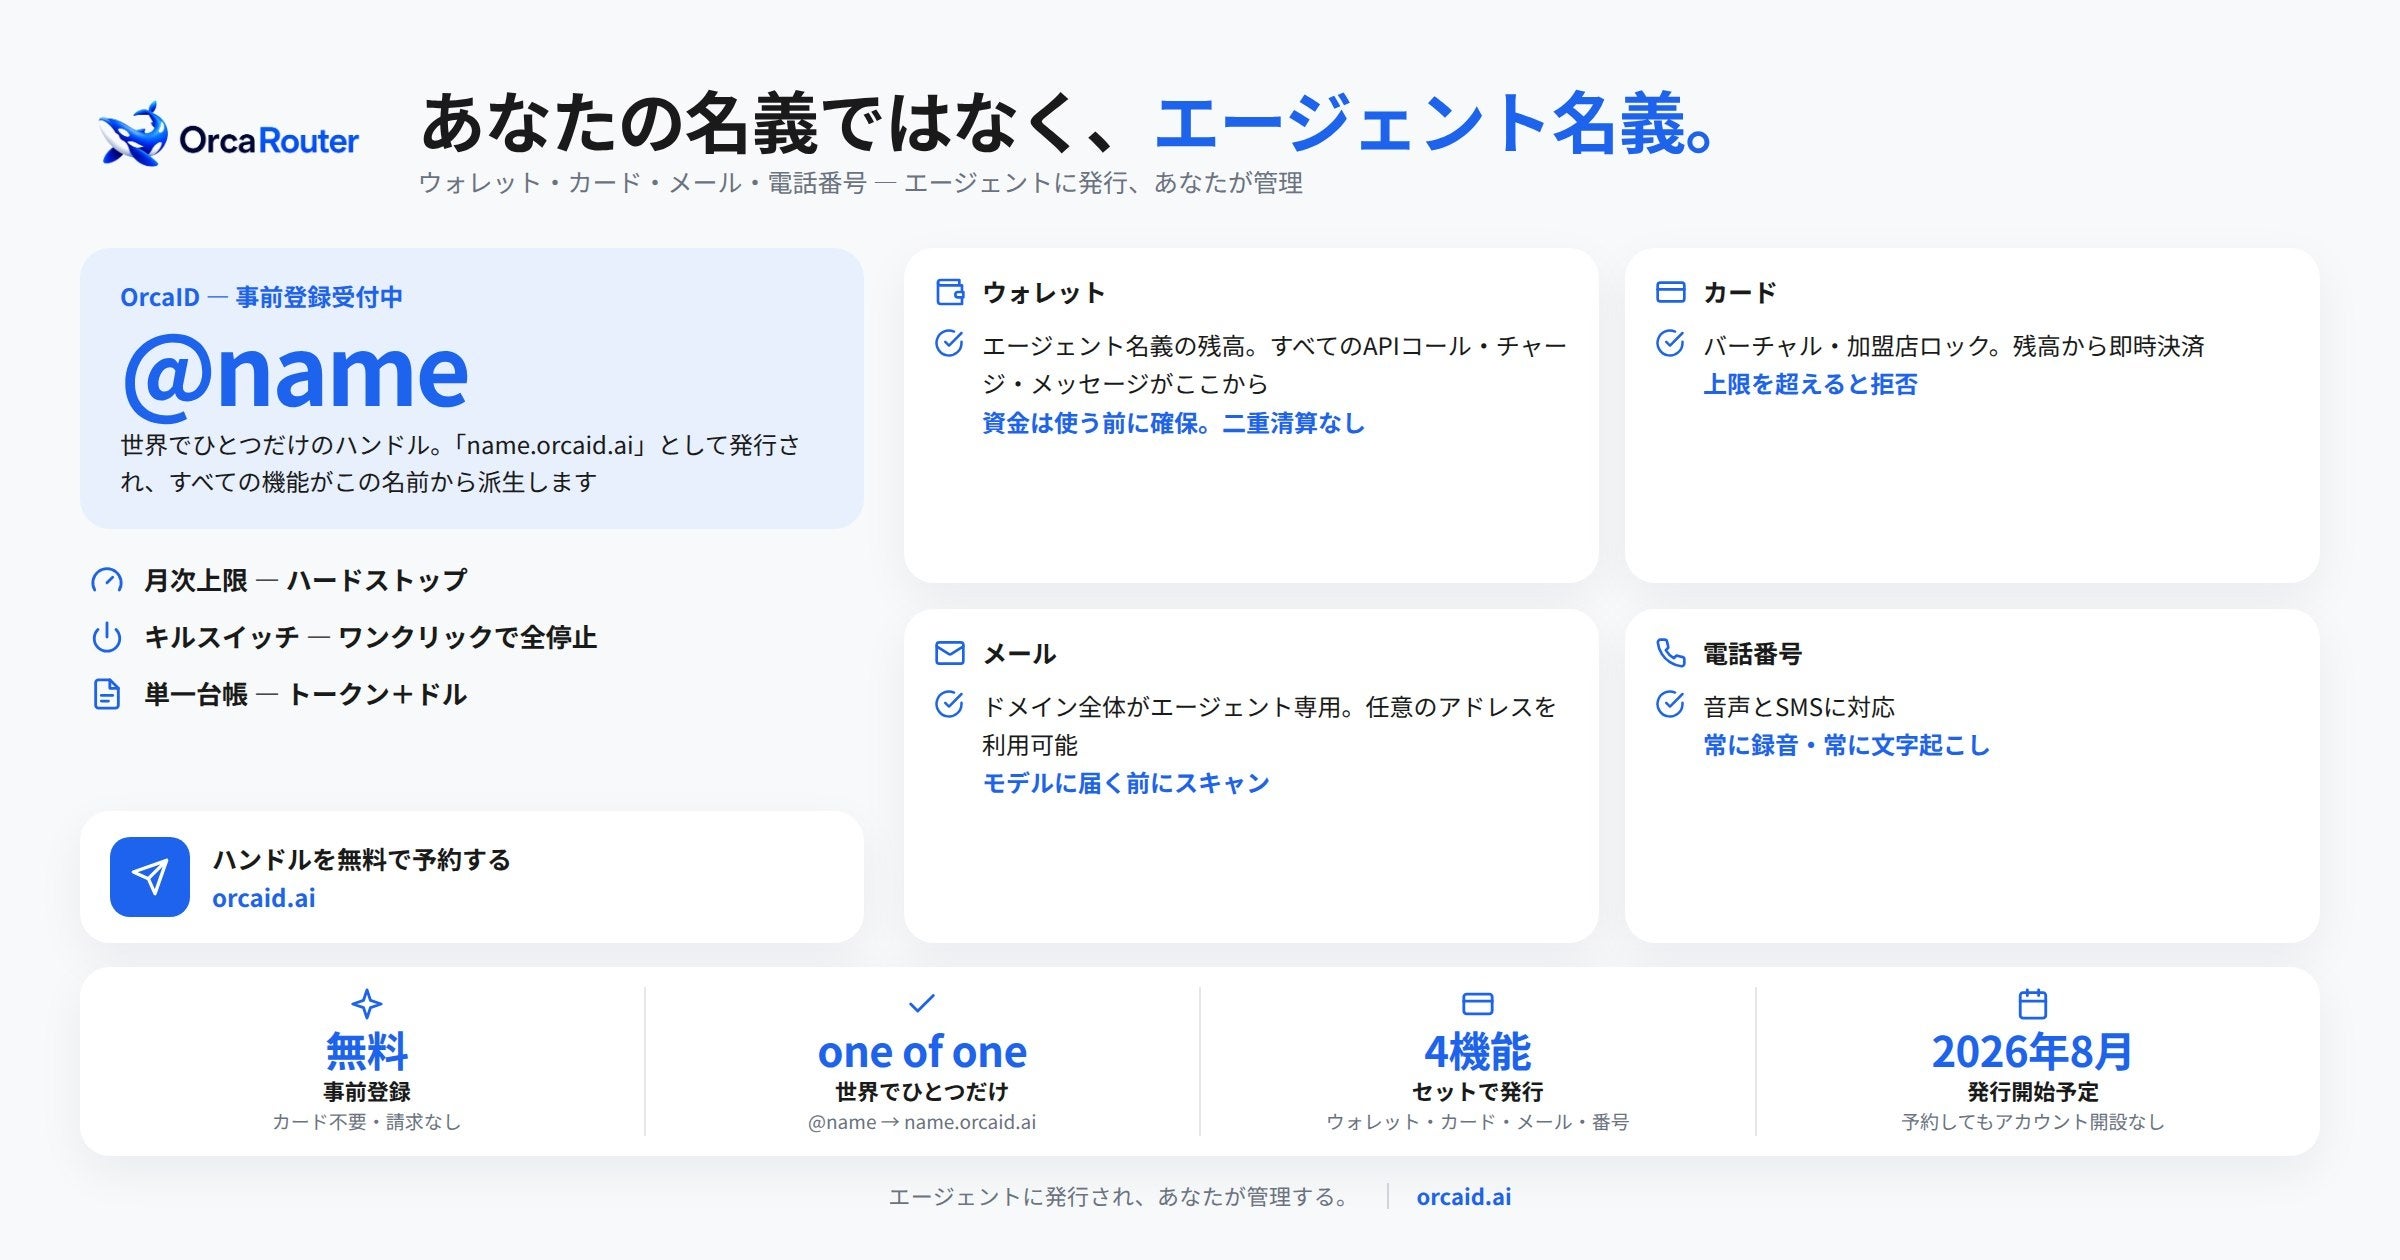Image resolution: width=2400 pixels, height=1260 pixels.
Task: Click the セットで発行 label
Action: [1478, 1092]
